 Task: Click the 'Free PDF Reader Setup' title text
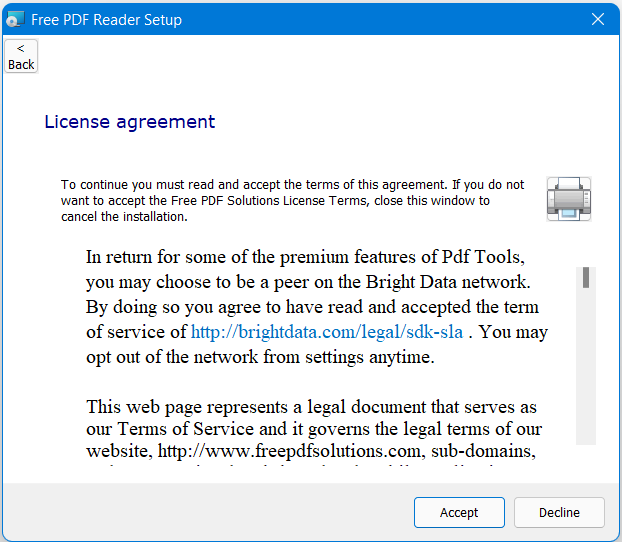point(106,20)
